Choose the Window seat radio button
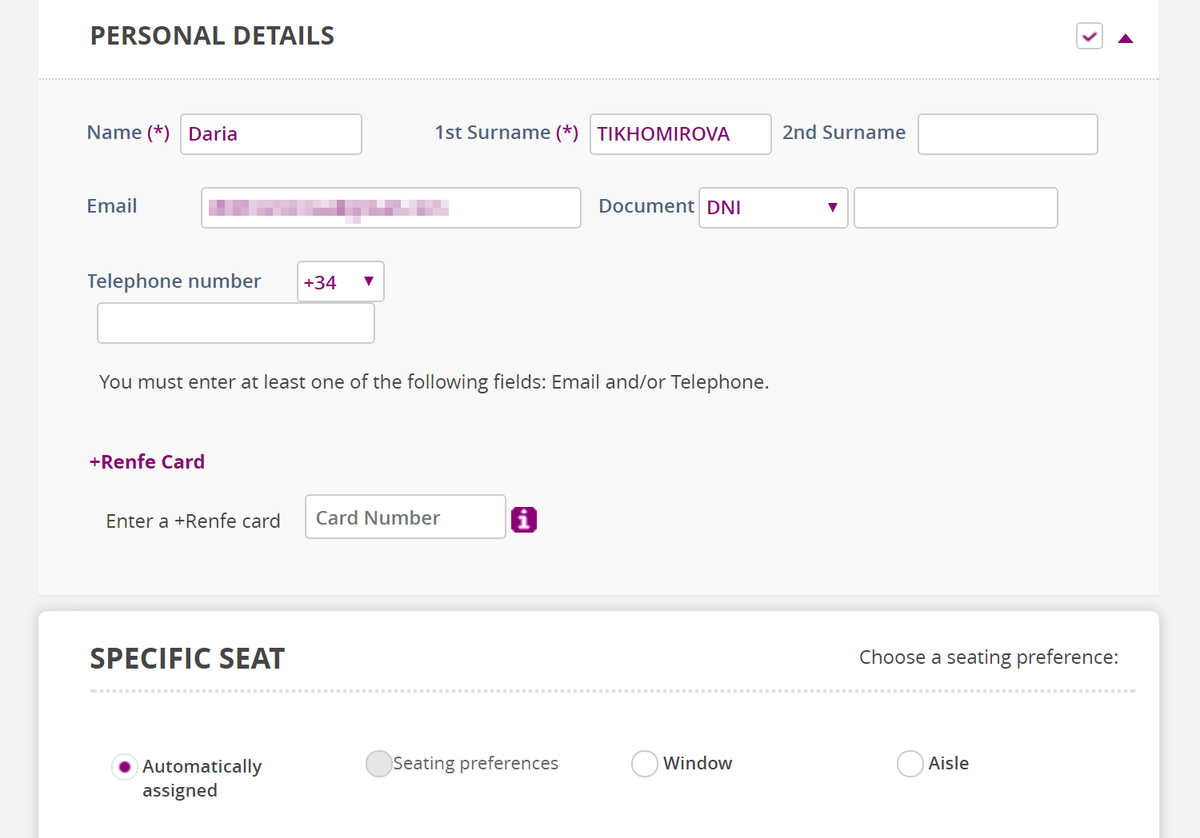Viewport: 1200px width, 838px height. tap(644, 764)
